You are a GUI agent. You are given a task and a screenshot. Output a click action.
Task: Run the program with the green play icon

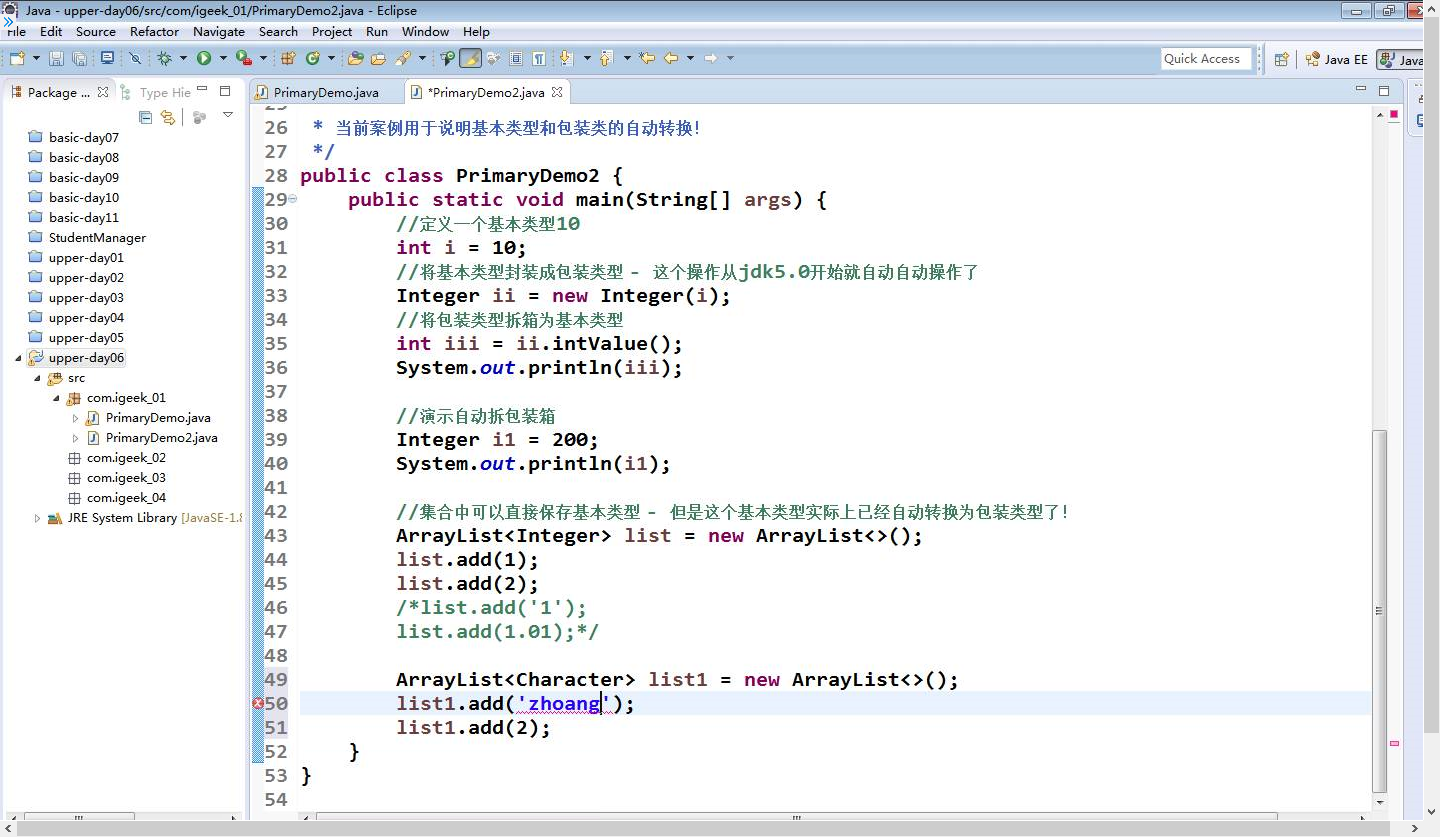[x=204, y=58]
